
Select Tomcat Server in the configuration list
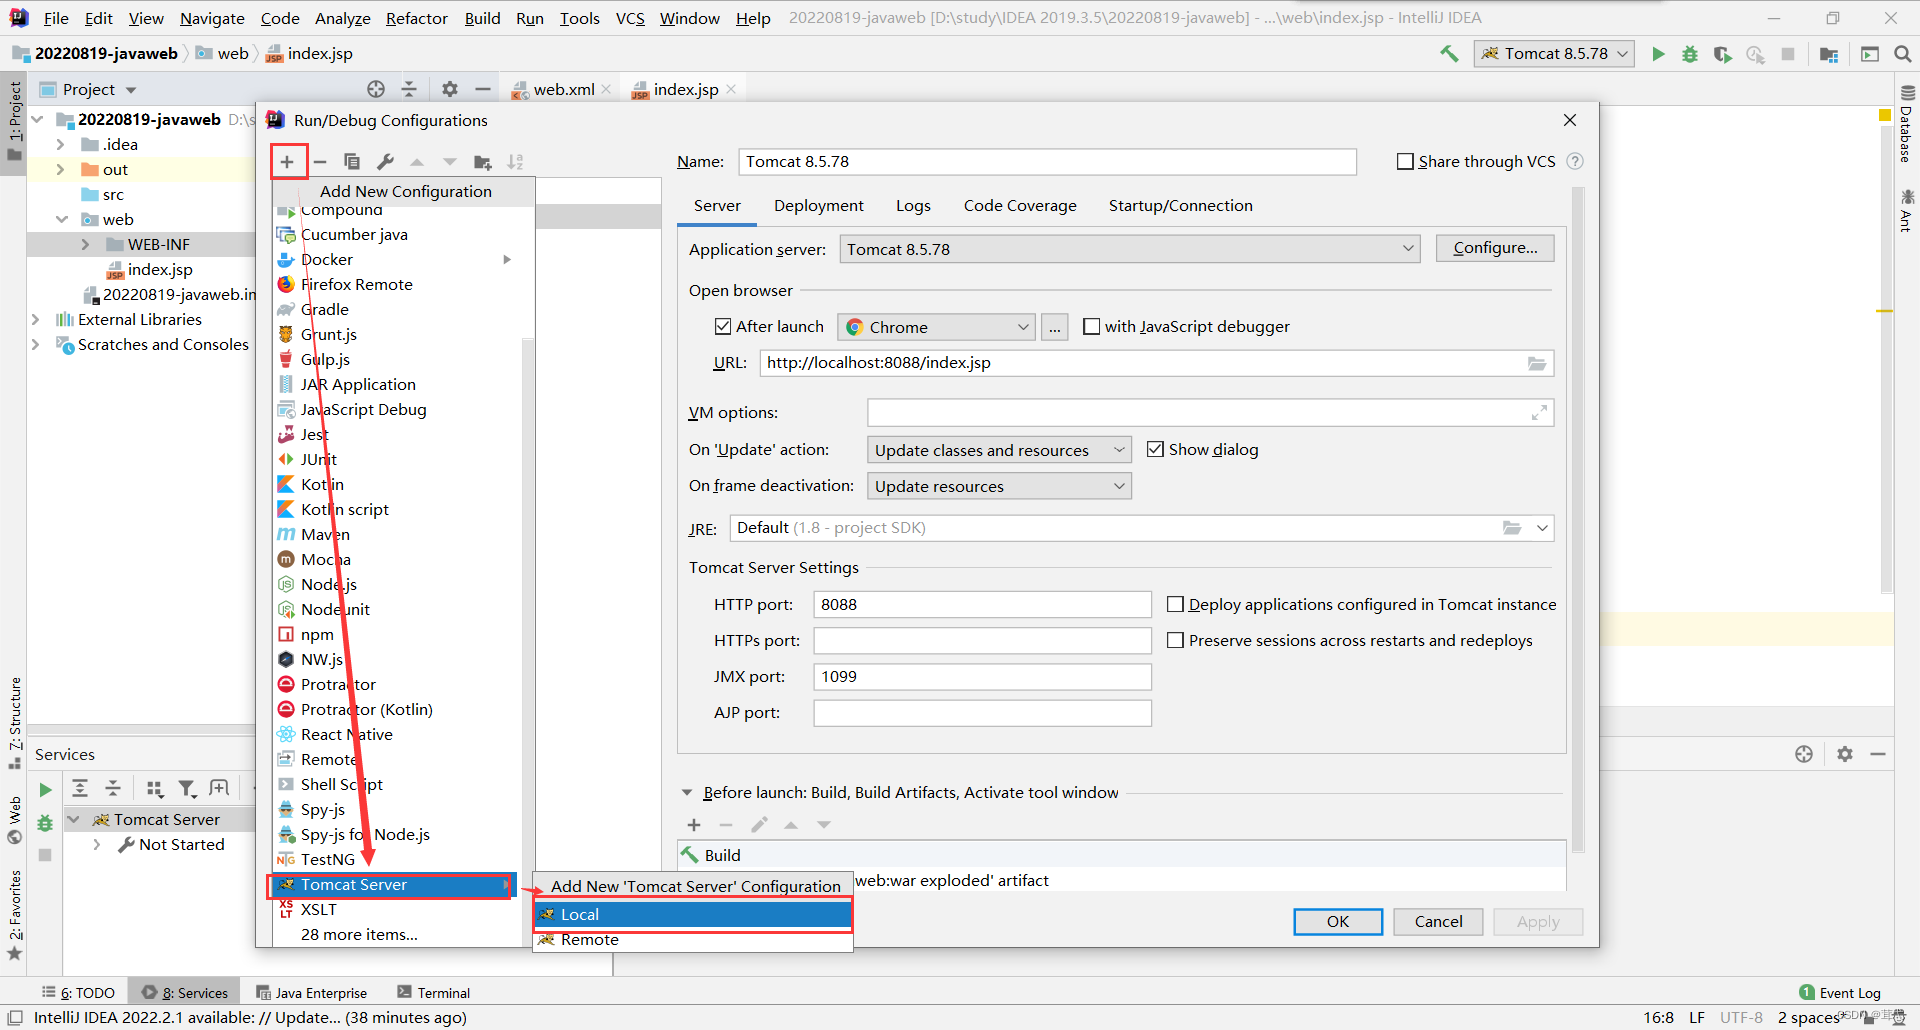[x=392, y=885]
